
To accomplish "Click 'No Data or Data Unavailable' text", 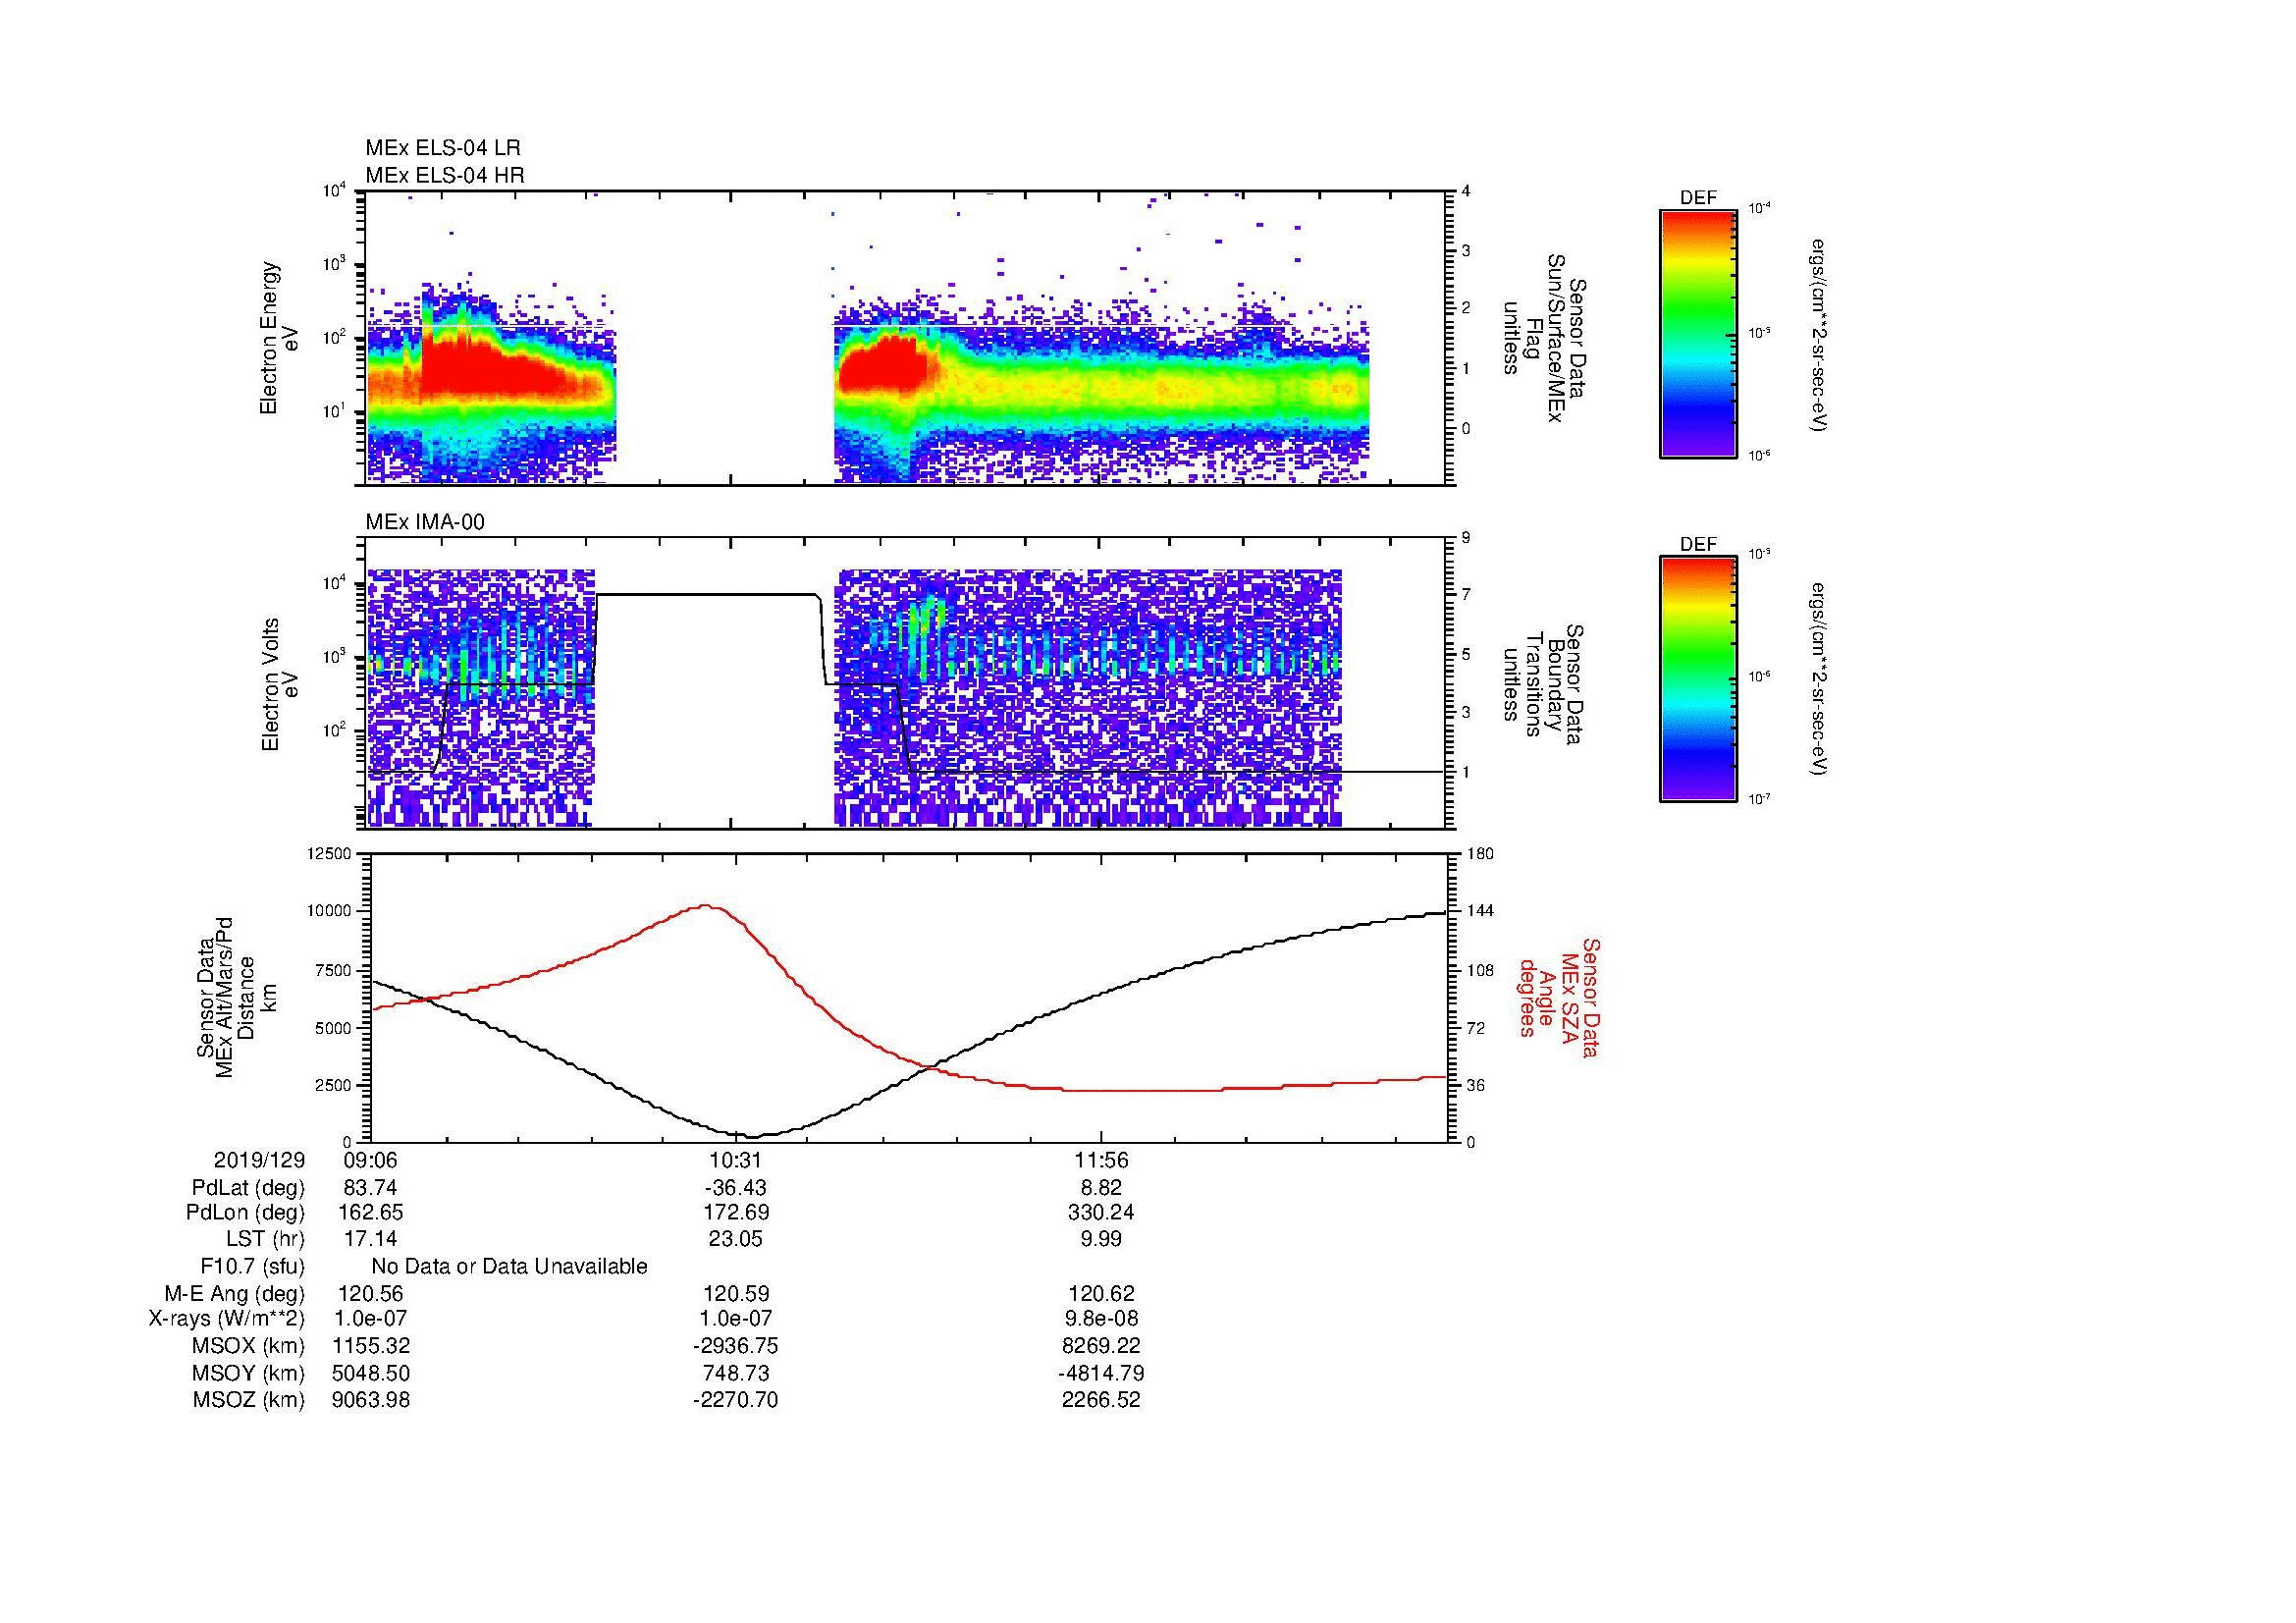I will point(509,1266).
